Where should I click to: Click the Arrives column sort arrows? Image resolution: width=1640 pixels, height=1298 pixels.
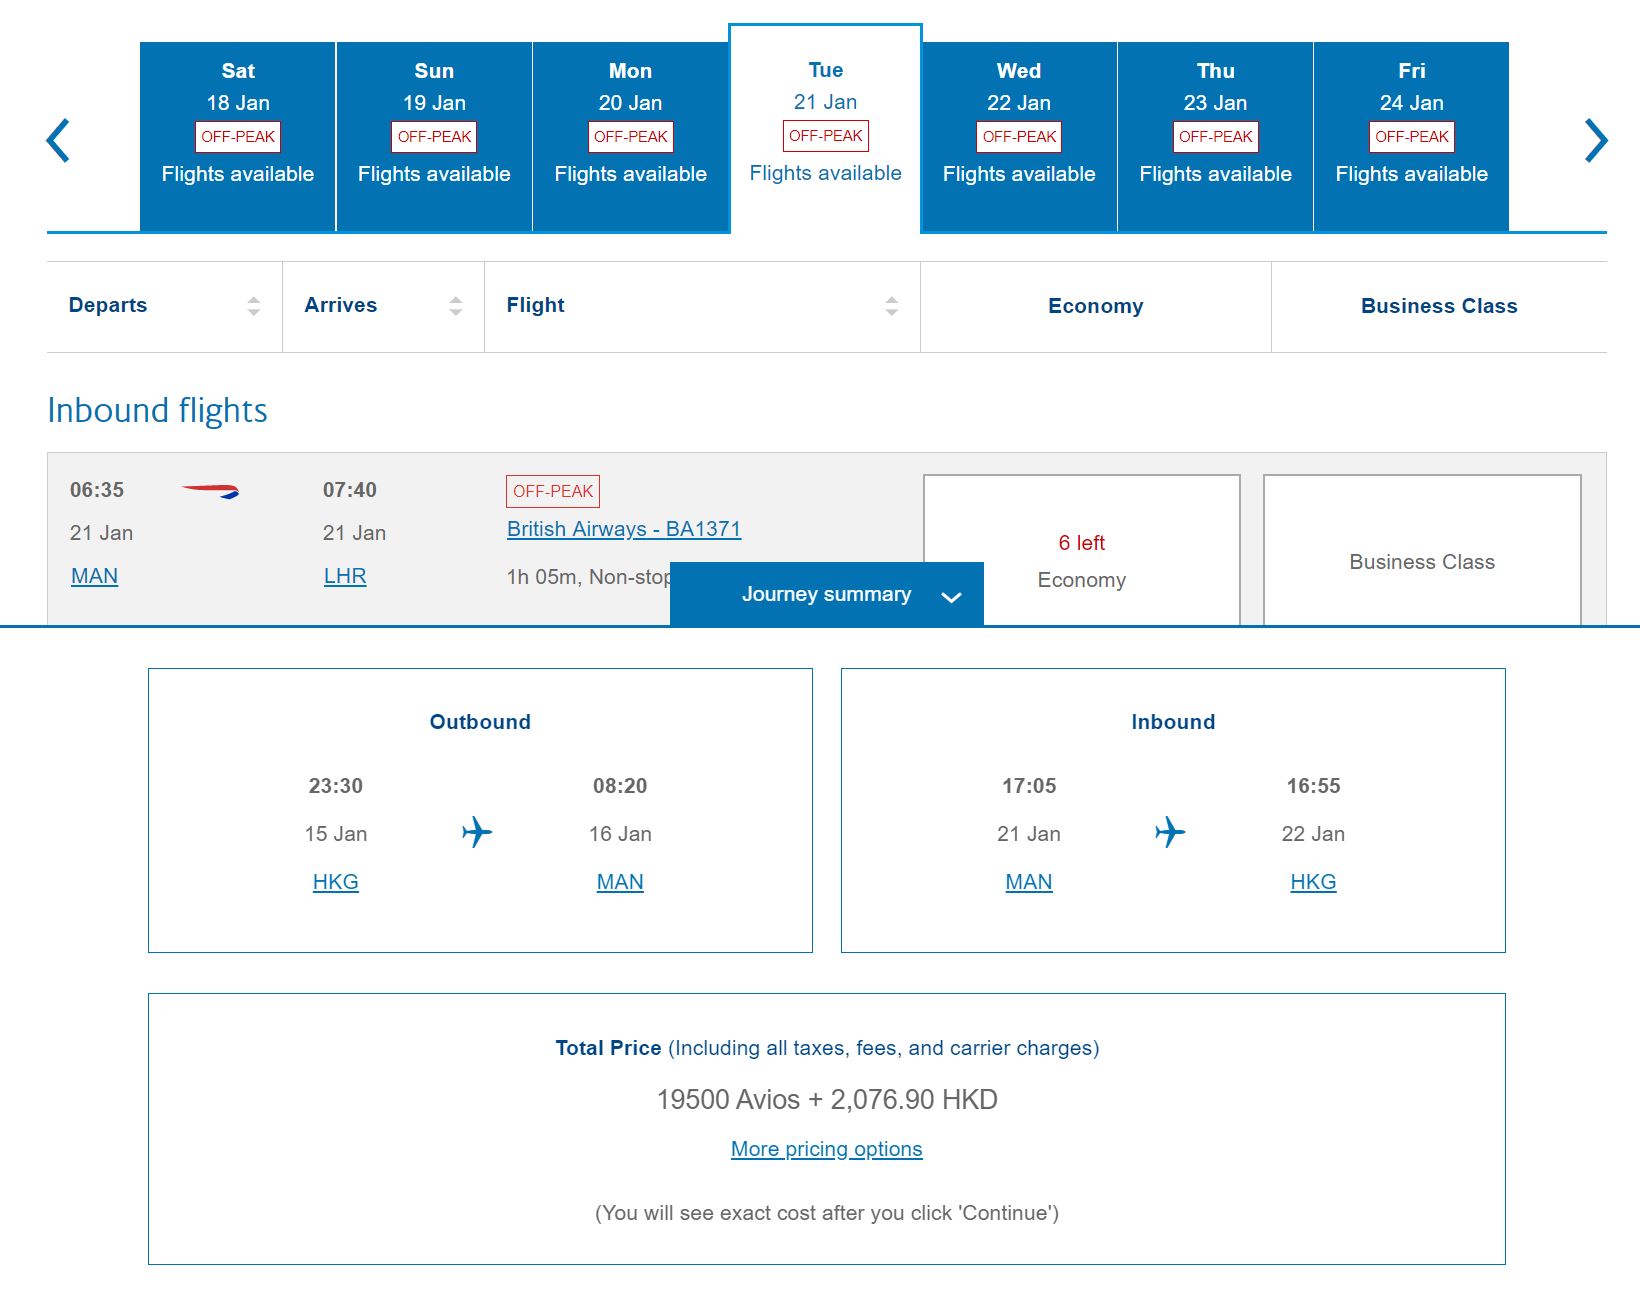coord(456,306)
